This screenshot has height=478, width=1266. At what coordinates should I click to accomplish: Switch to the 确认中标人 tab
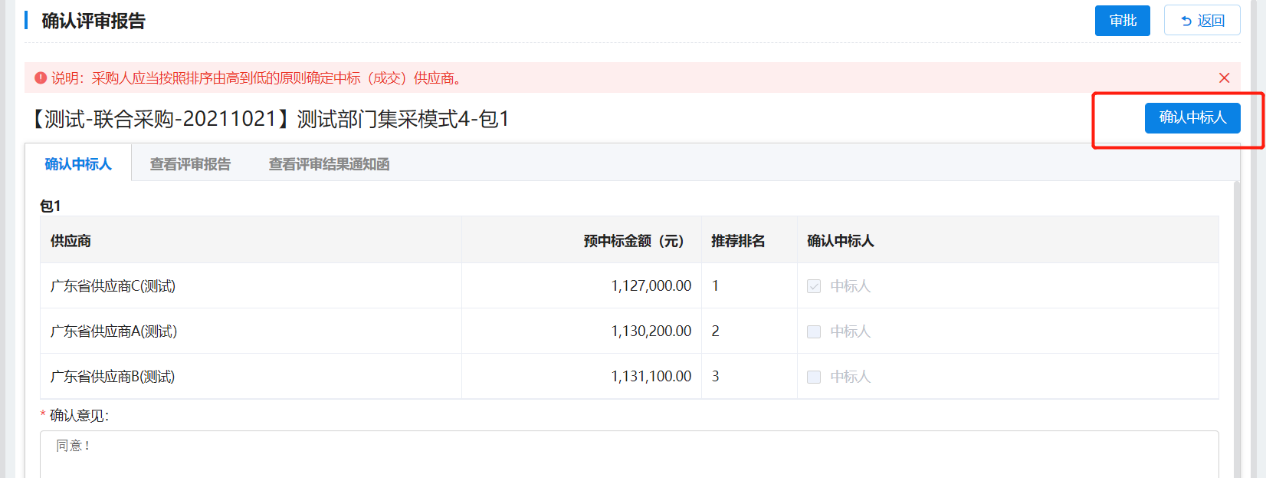point(78,164)
